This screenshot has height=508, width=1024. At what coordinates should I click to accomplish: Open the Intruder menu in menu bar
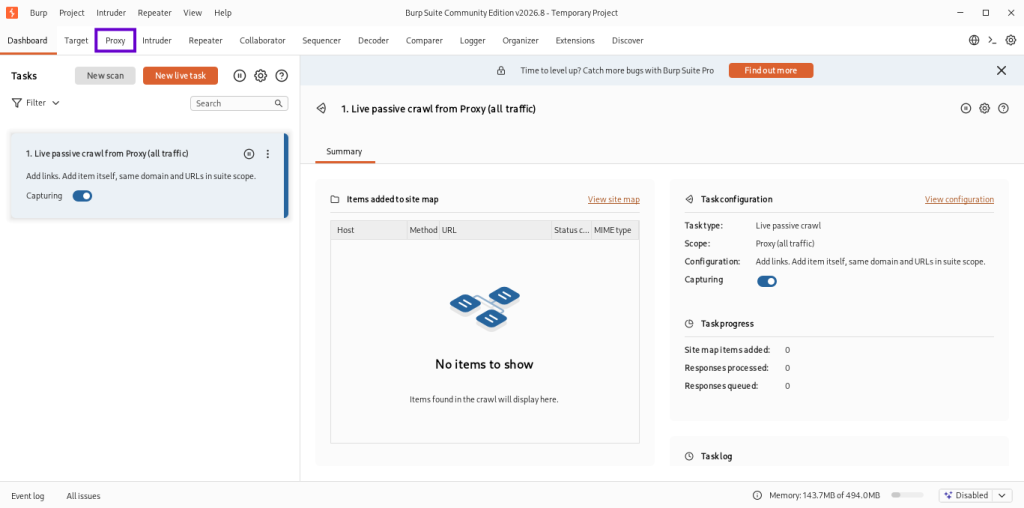point(111,13)
